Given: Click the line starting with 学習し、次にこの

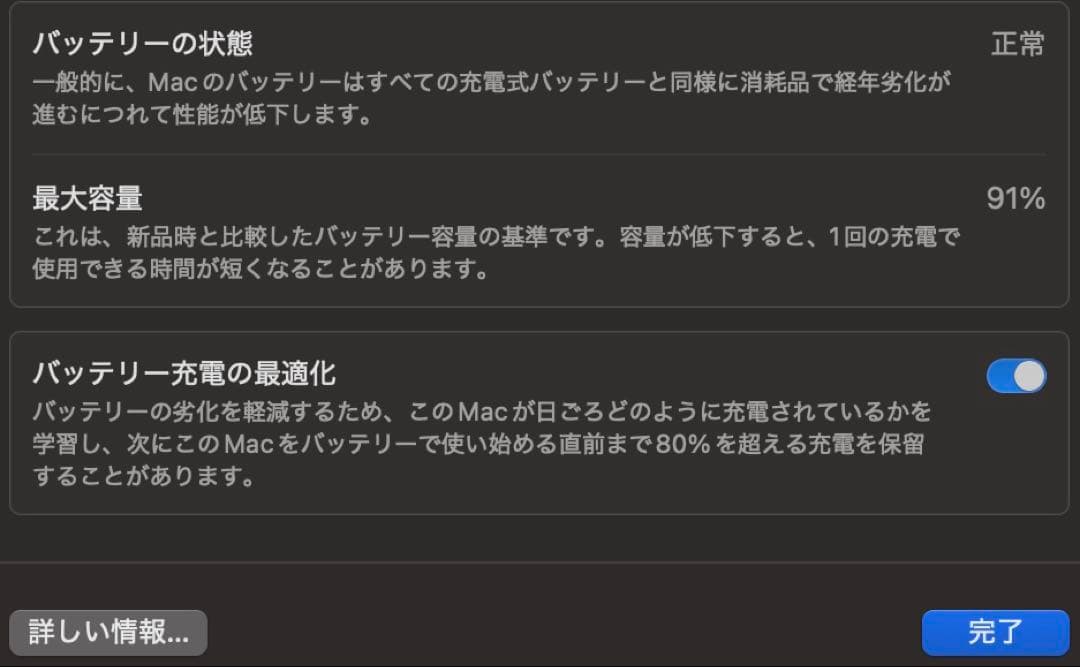Looking at the screenshot, I should pyautogui.click(x=478, y=444).
